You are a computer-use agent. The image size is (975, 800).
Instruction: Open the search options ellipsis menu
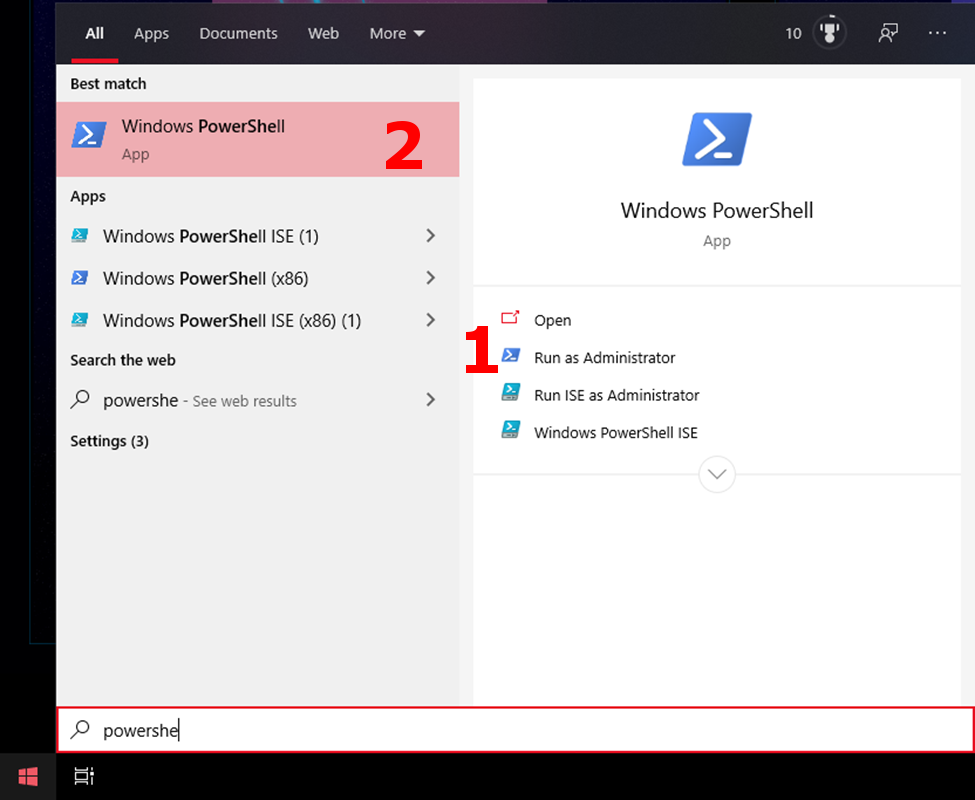pos(937,33)
